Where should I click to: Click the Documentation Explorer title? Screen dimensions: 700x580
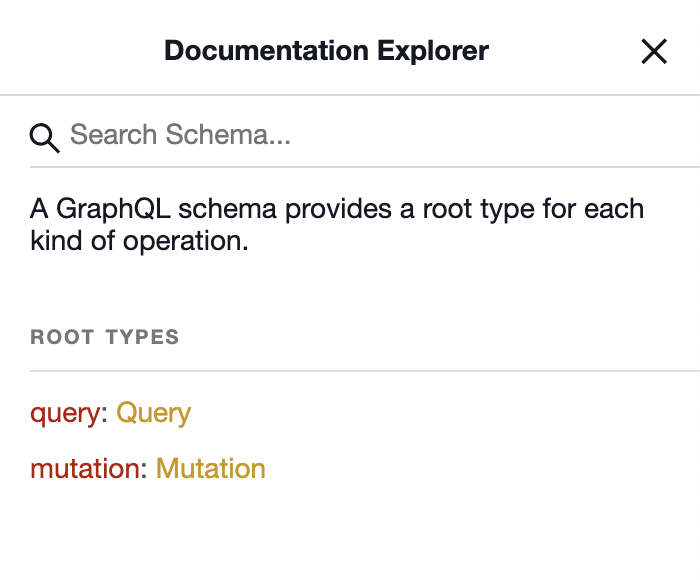(326, 50)
